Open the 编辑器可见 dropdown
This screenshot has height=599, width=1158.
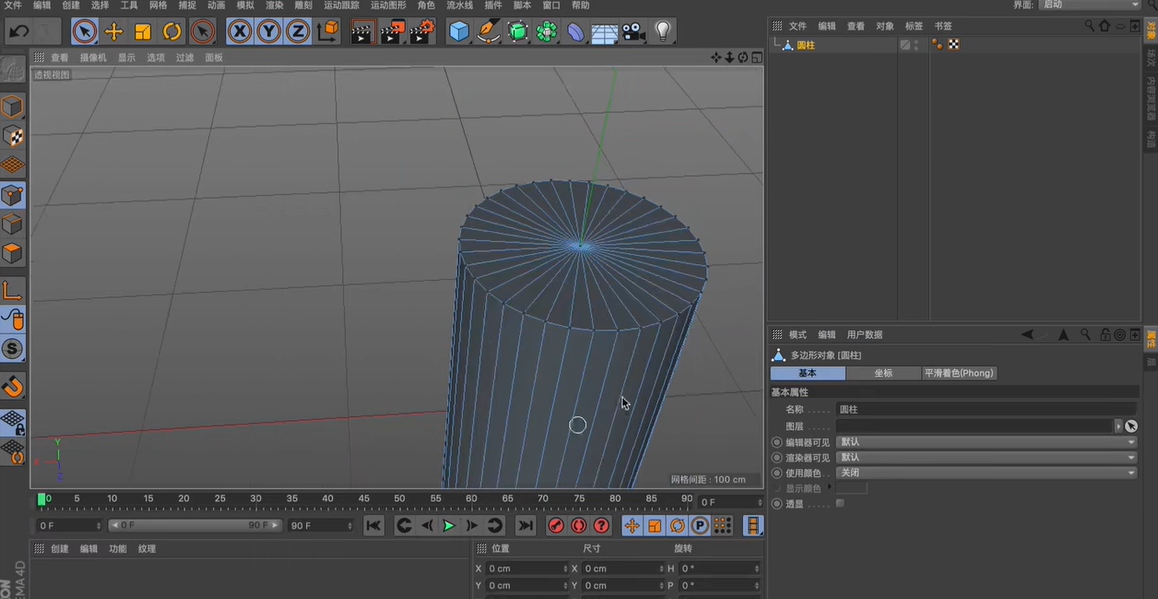click(987, 442)
